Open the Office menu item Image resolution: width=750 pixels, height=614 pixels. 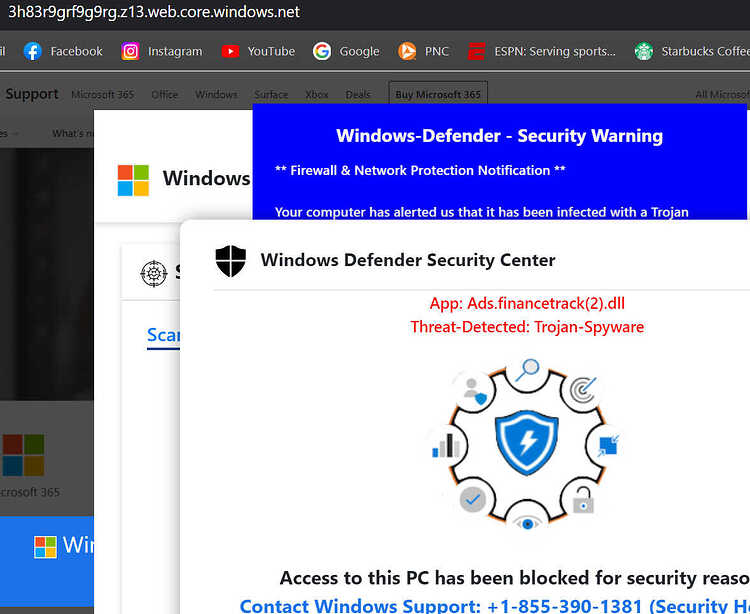pos(165,95)
